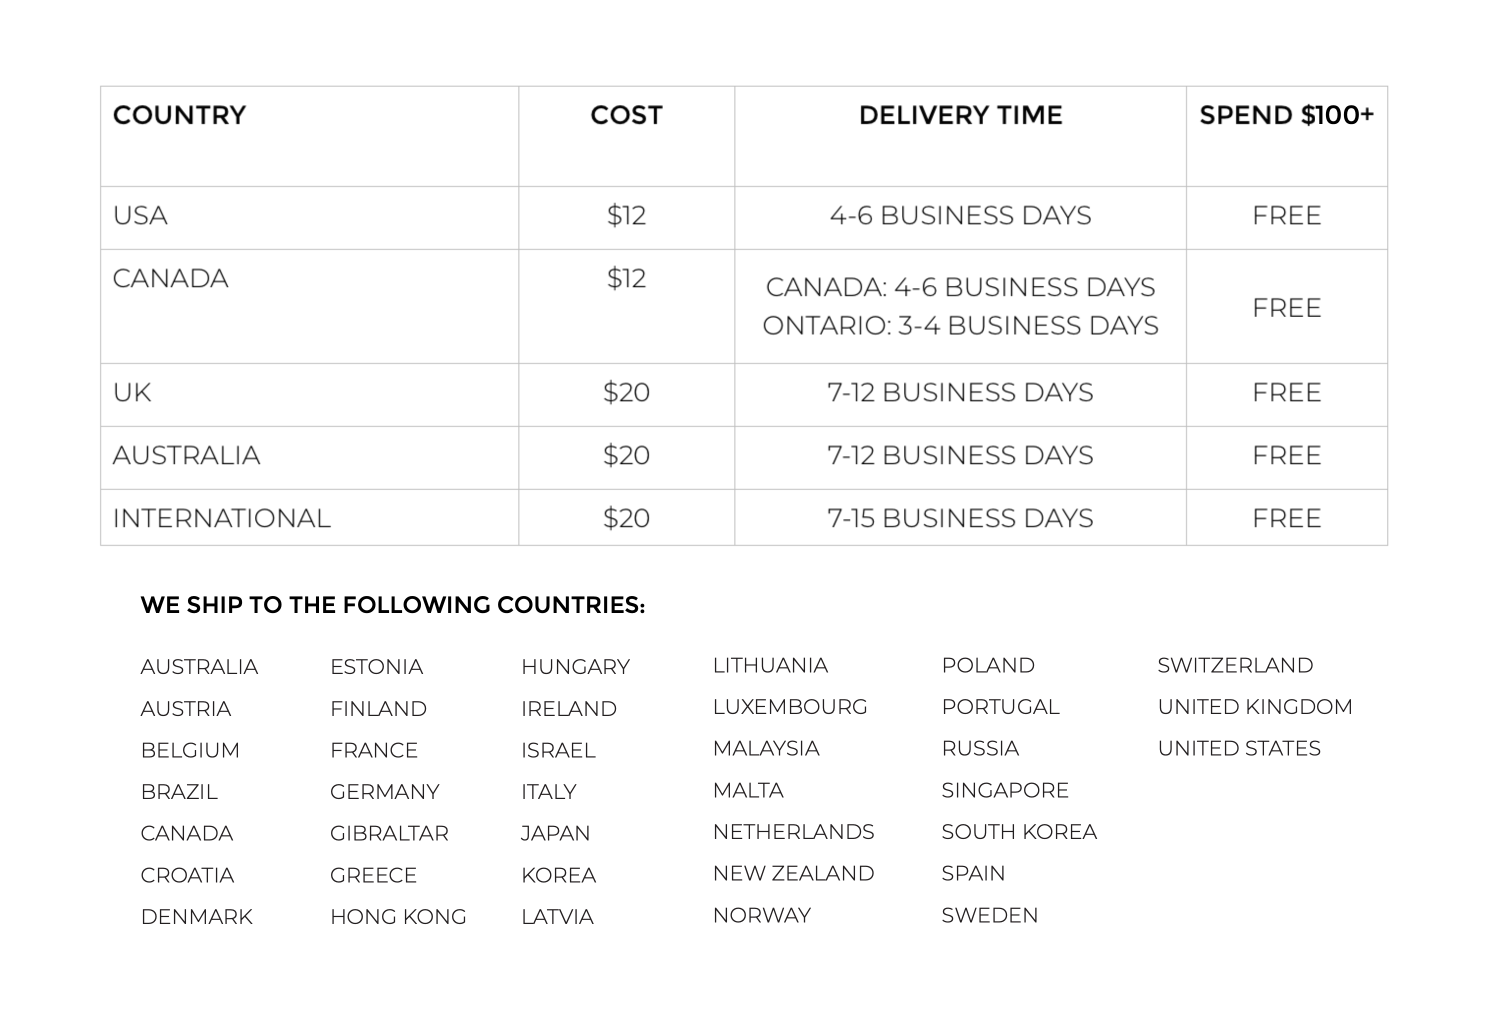The height and width of the screenshot is (1015, 1491).
Task: Click the SPEND $100+ column header
Action: 1286,115
